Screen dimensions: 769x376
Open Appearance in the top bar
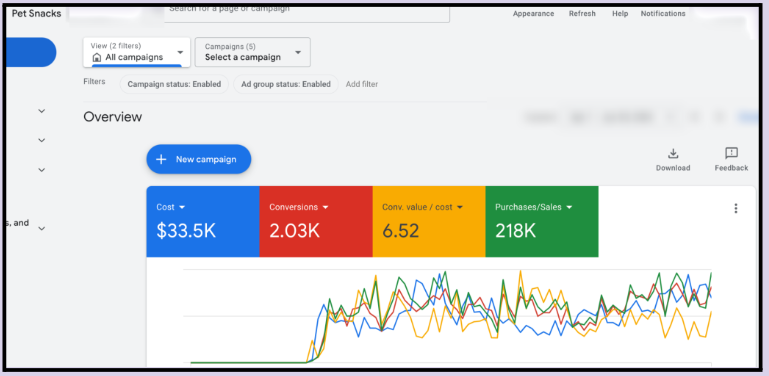pyautogui.click(x=534, y=14)
